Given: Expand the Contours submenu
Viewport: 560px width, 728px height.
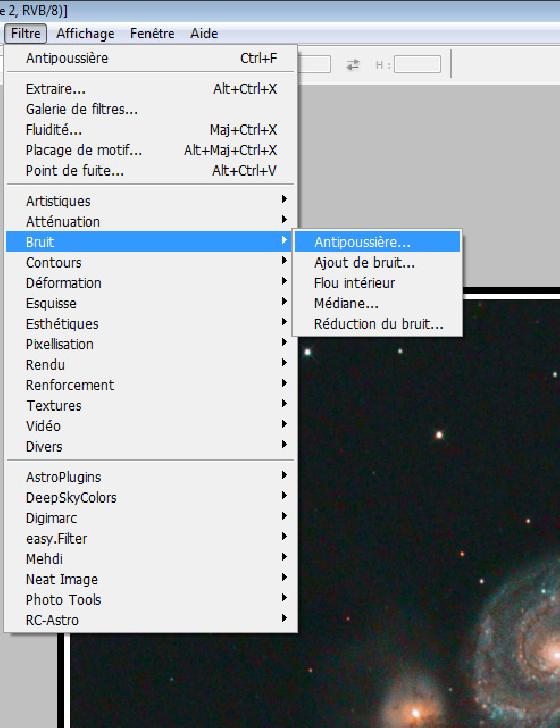Looking at the screenshot, I should click(x=151, y=262).
